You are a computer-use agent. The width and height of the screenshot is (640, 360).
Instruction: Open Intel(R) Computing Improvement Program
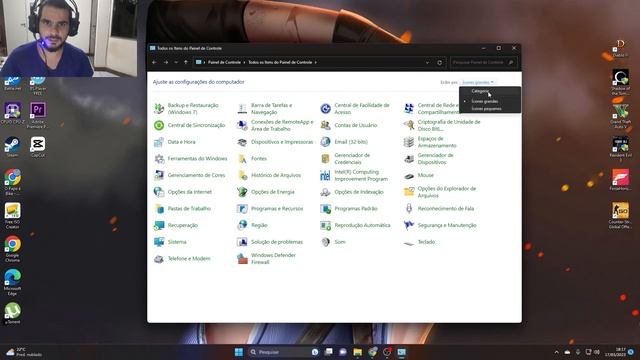[x=354, y=176]
